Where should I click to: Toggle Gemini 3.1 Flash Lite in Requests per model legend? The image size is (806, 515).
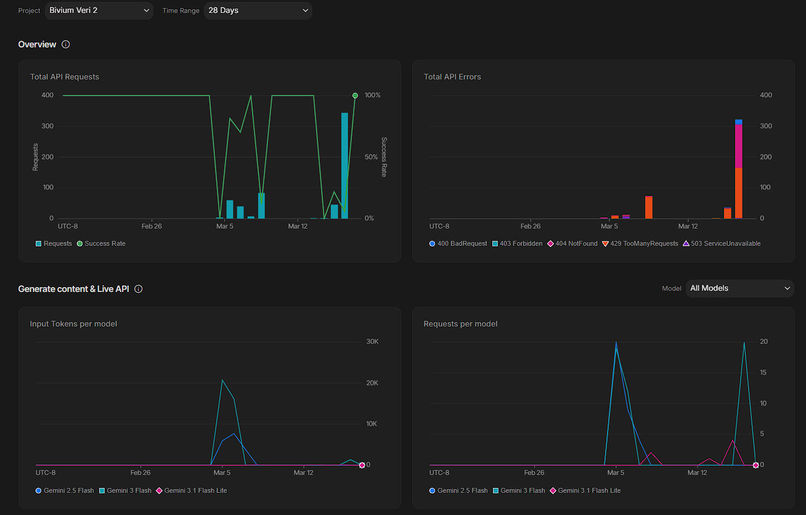click(585, 491)
